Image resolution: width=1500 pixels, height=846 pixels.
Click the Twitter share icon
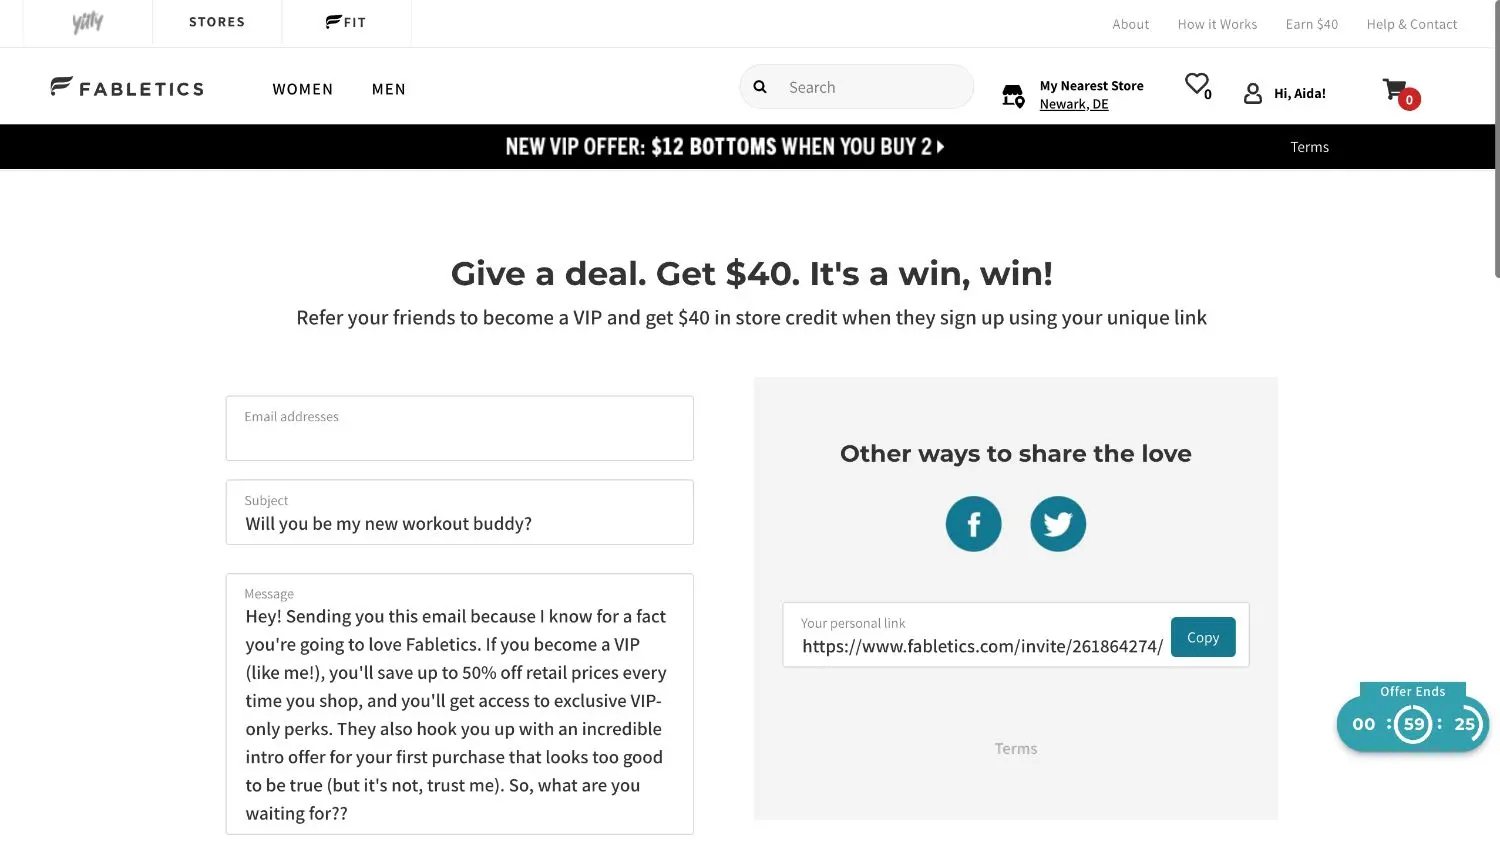coord(1057,524)
